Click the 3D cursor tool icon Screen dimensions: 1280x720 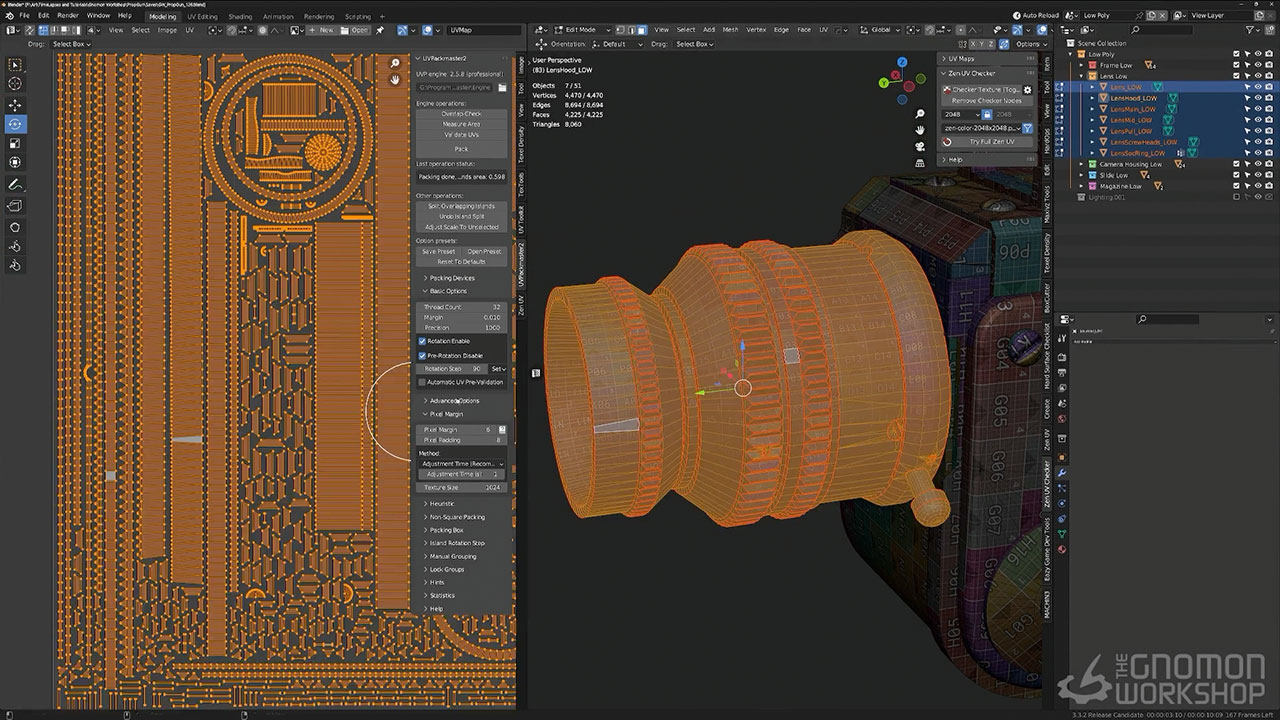tap(15, 85)
